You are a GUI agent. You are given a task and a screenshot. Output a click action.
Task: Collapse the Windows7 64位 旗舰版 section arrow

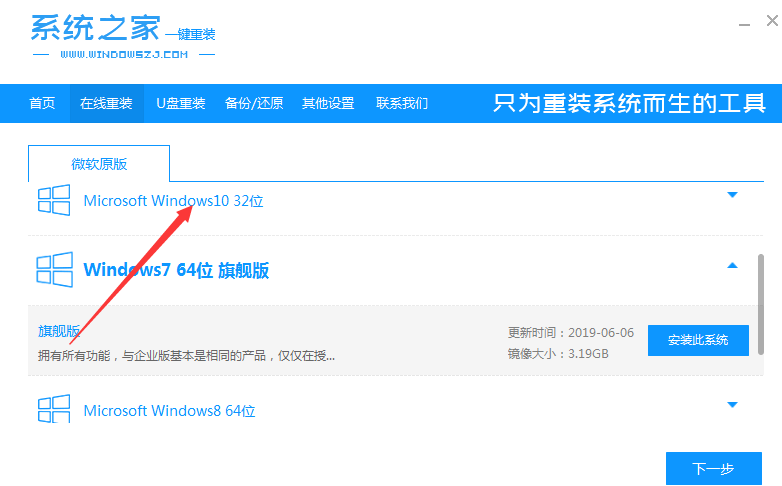pyautogui.click(x=732, y=266)
